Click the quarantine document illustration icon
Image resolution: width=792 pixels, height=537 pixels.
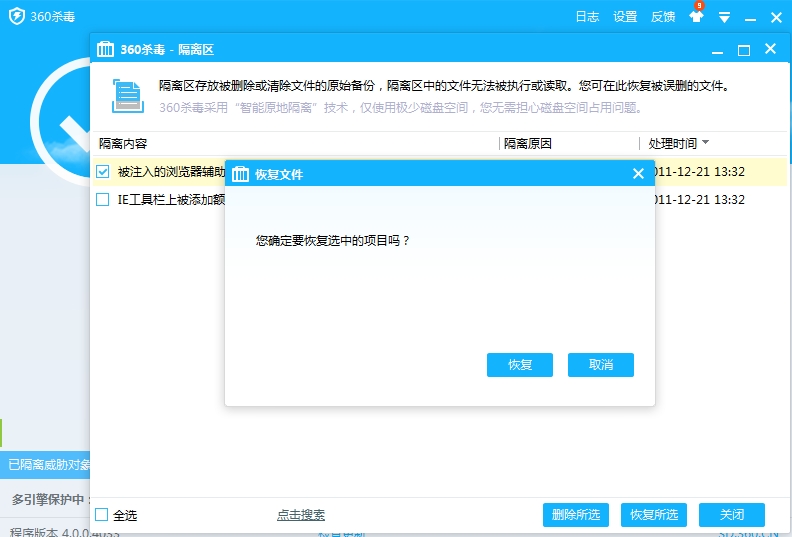click(x=128, y=96)
